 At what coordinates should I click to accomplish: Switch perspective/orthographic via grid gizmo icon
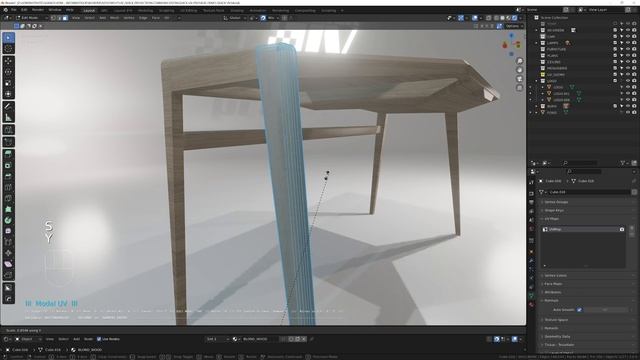pyautogui.click(x=520, y=88)
